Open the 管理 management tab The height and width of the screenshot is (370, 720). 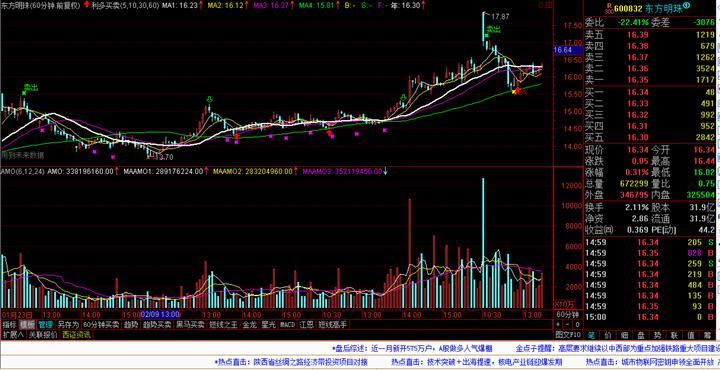45,325
